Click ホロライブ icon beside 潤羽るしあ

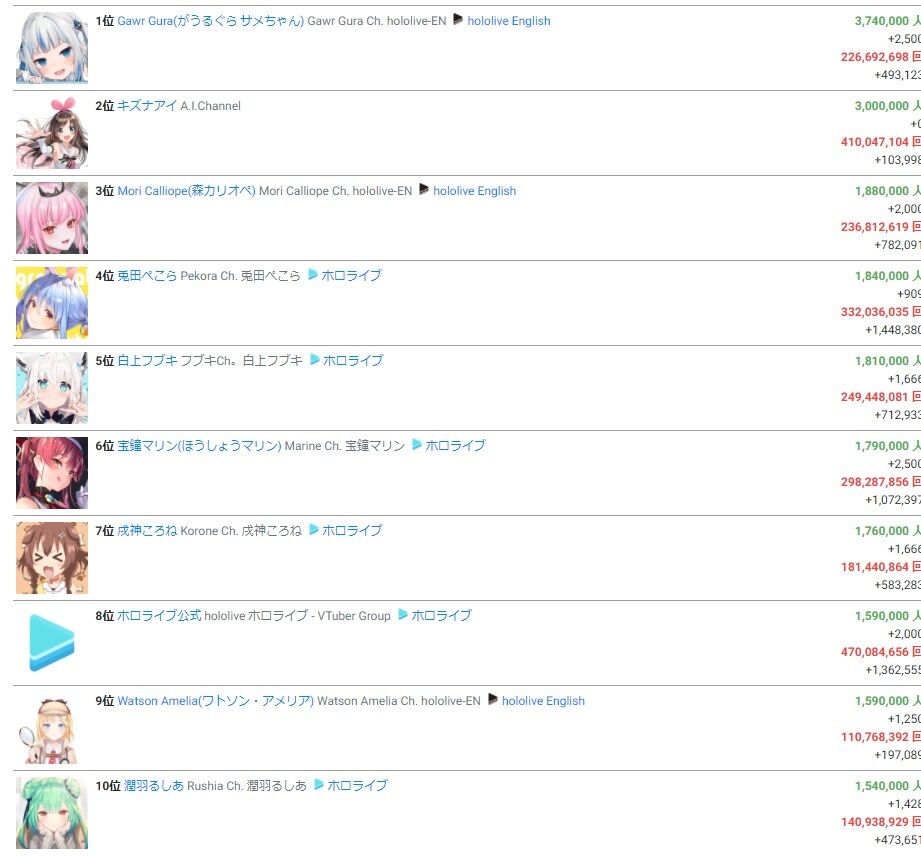(318, 785)
